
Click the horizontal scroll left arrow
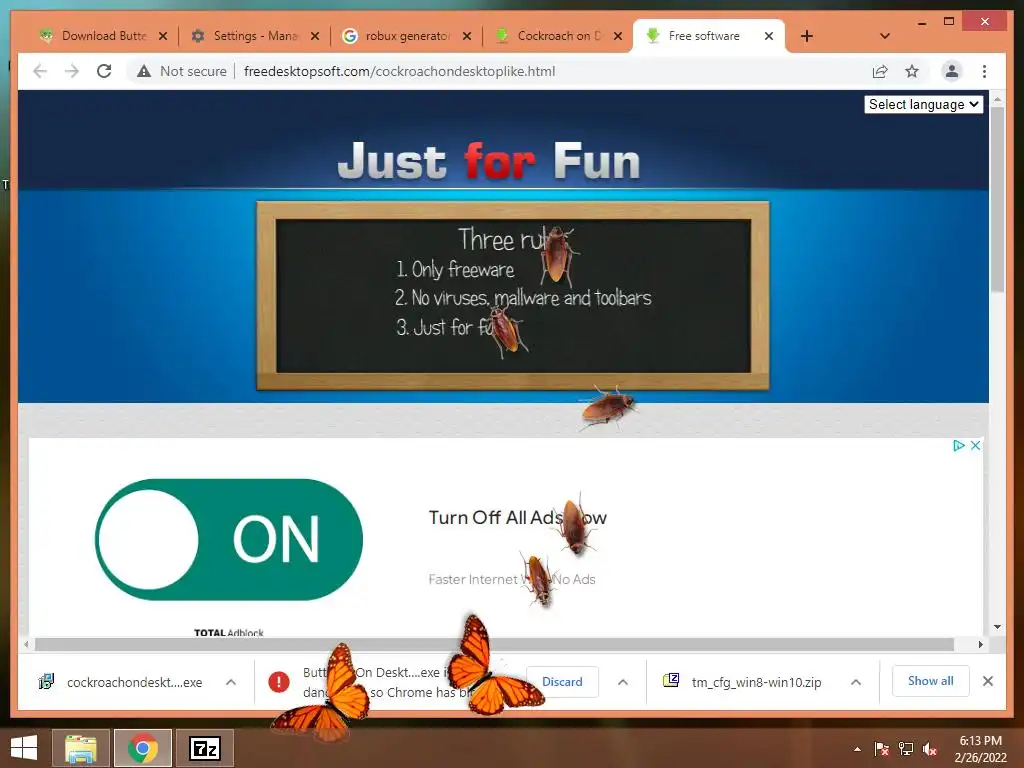coord(26,645)
